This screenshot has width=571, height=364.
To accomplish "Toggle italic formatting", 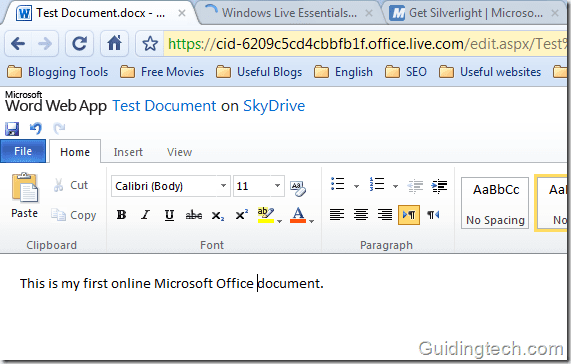I will 145,215.
